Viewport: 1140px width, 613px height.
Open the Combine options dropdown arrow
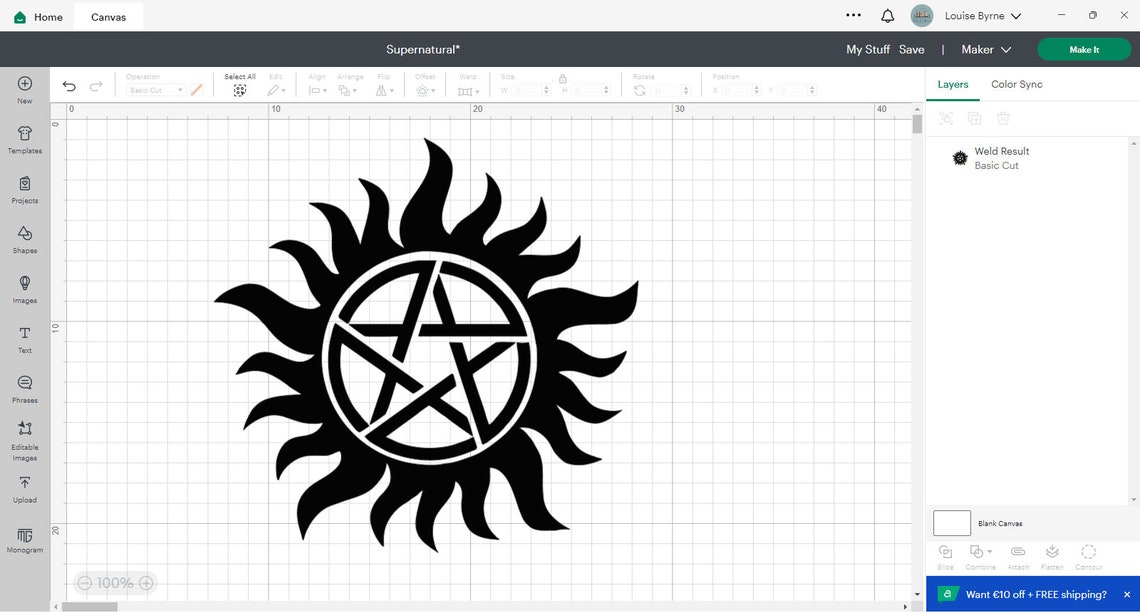click(991, 552)
